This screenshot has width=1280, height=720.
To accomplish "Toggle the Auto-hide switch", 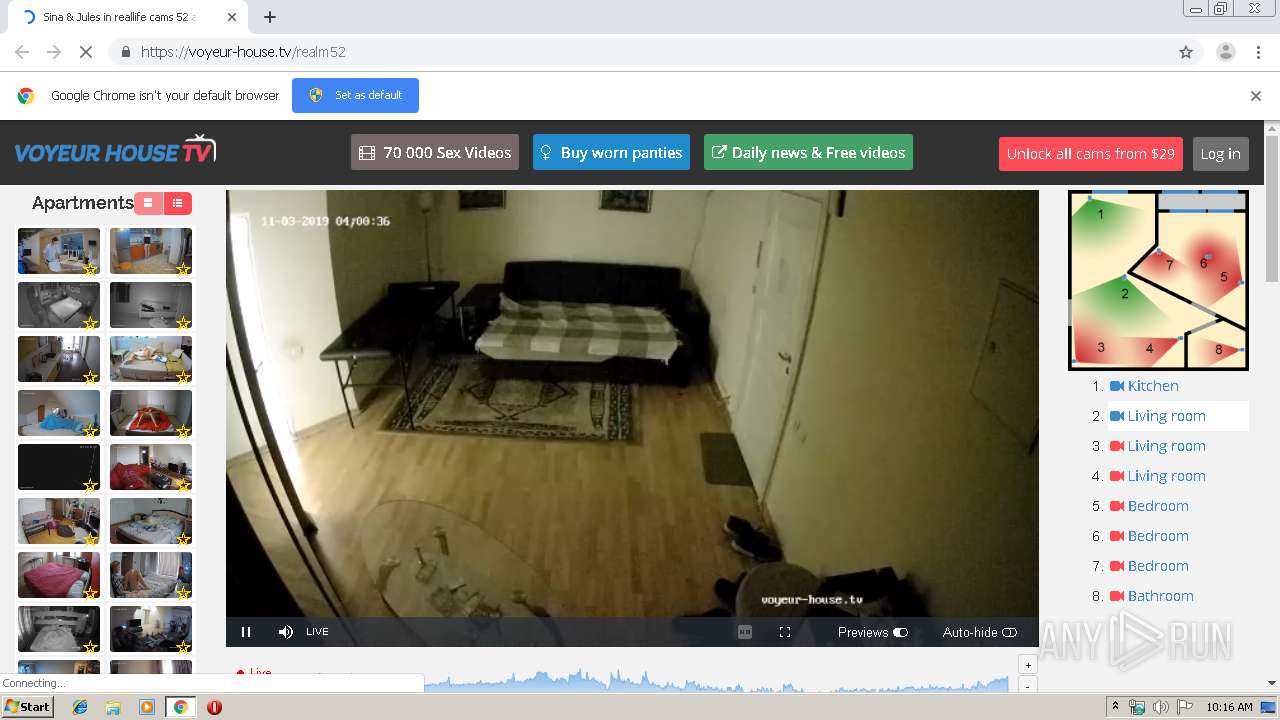I will [x=1009, y=632].
